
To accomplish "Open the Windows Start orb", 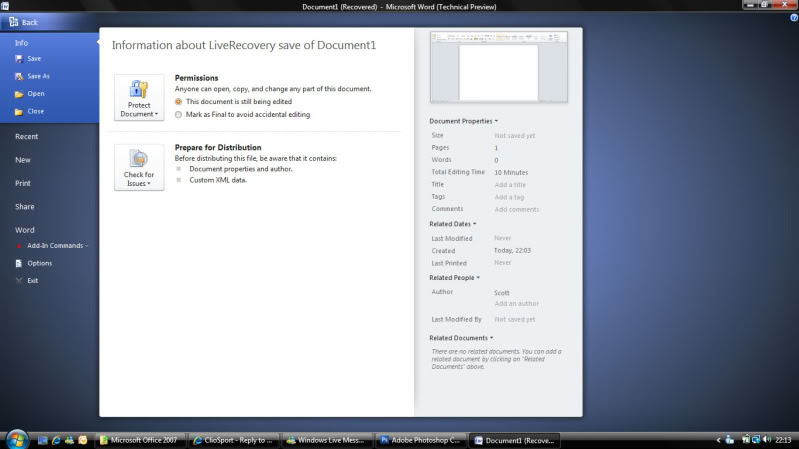I will click(x=17, y=439).
